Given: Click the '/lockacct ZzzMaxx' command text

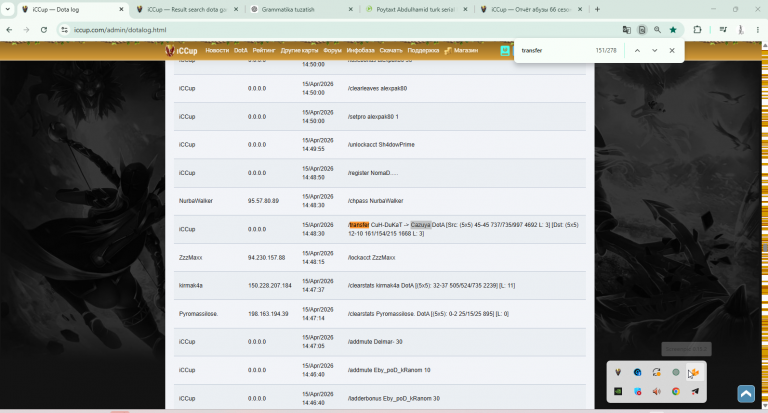Looking at the screenshot, I should pyautogui.click(x=372, y=258).
